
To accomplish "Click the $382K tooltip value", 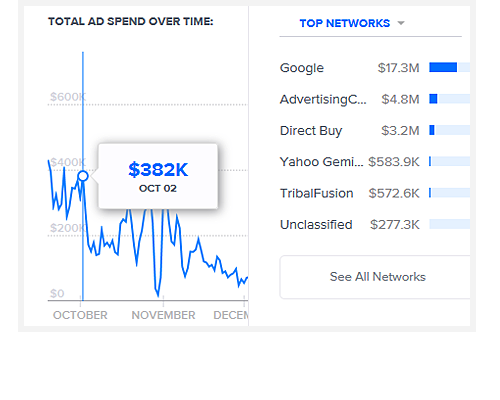I will pos(158,170).
